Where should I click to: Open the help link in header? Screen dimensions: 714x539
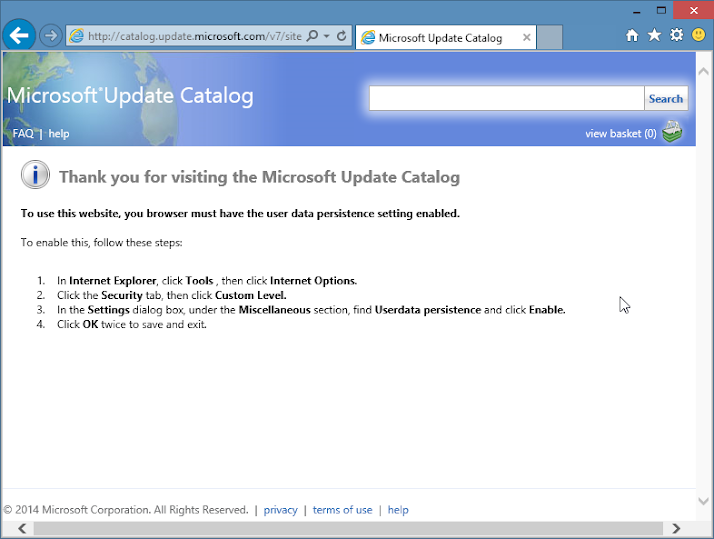click(59, 133)
